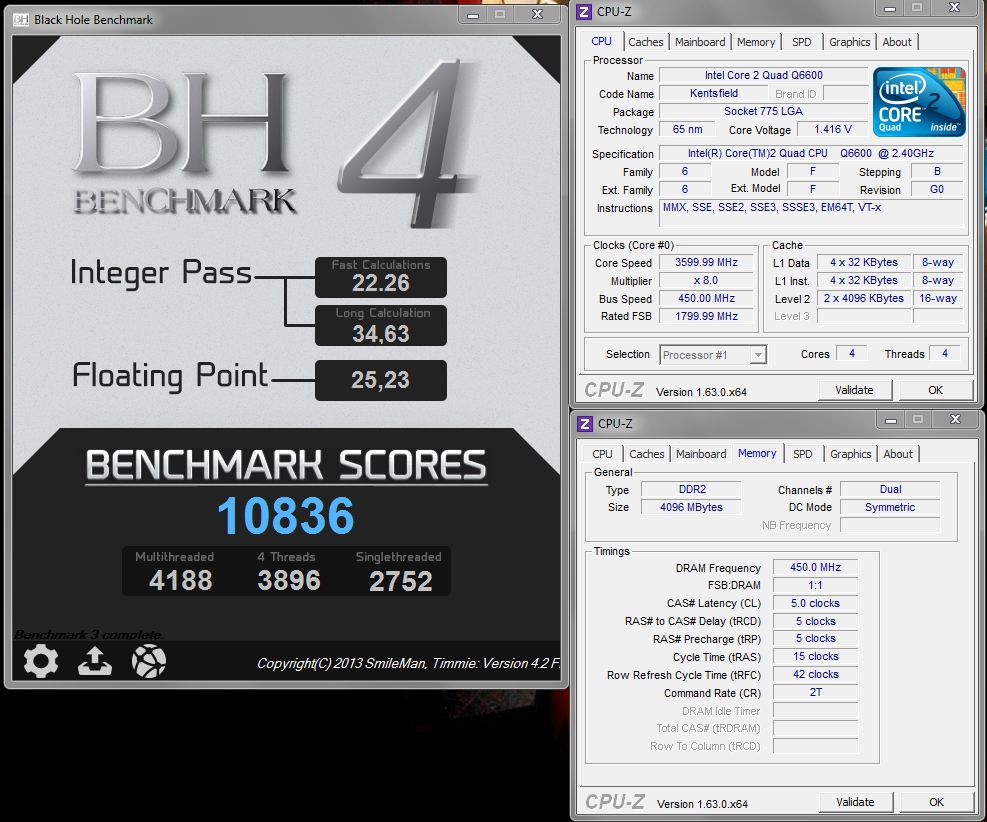Screen dimensions: 987x822
Task: Open SPD tab in upper CPU-Z
Action: point(801,42)
